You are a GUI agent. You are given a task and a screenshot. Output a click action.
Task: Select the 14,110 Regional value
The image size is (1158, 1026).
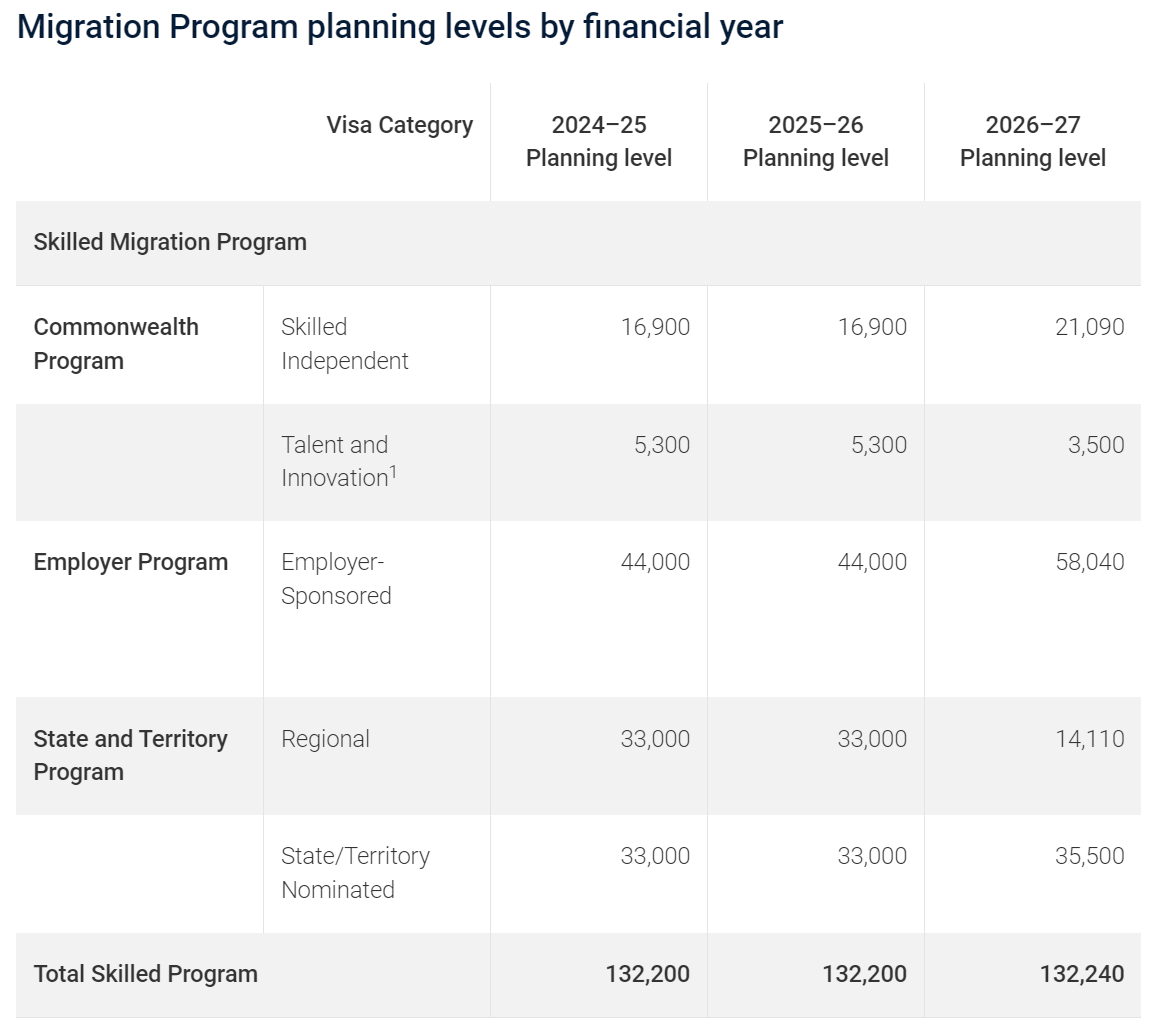[1089, 739]
